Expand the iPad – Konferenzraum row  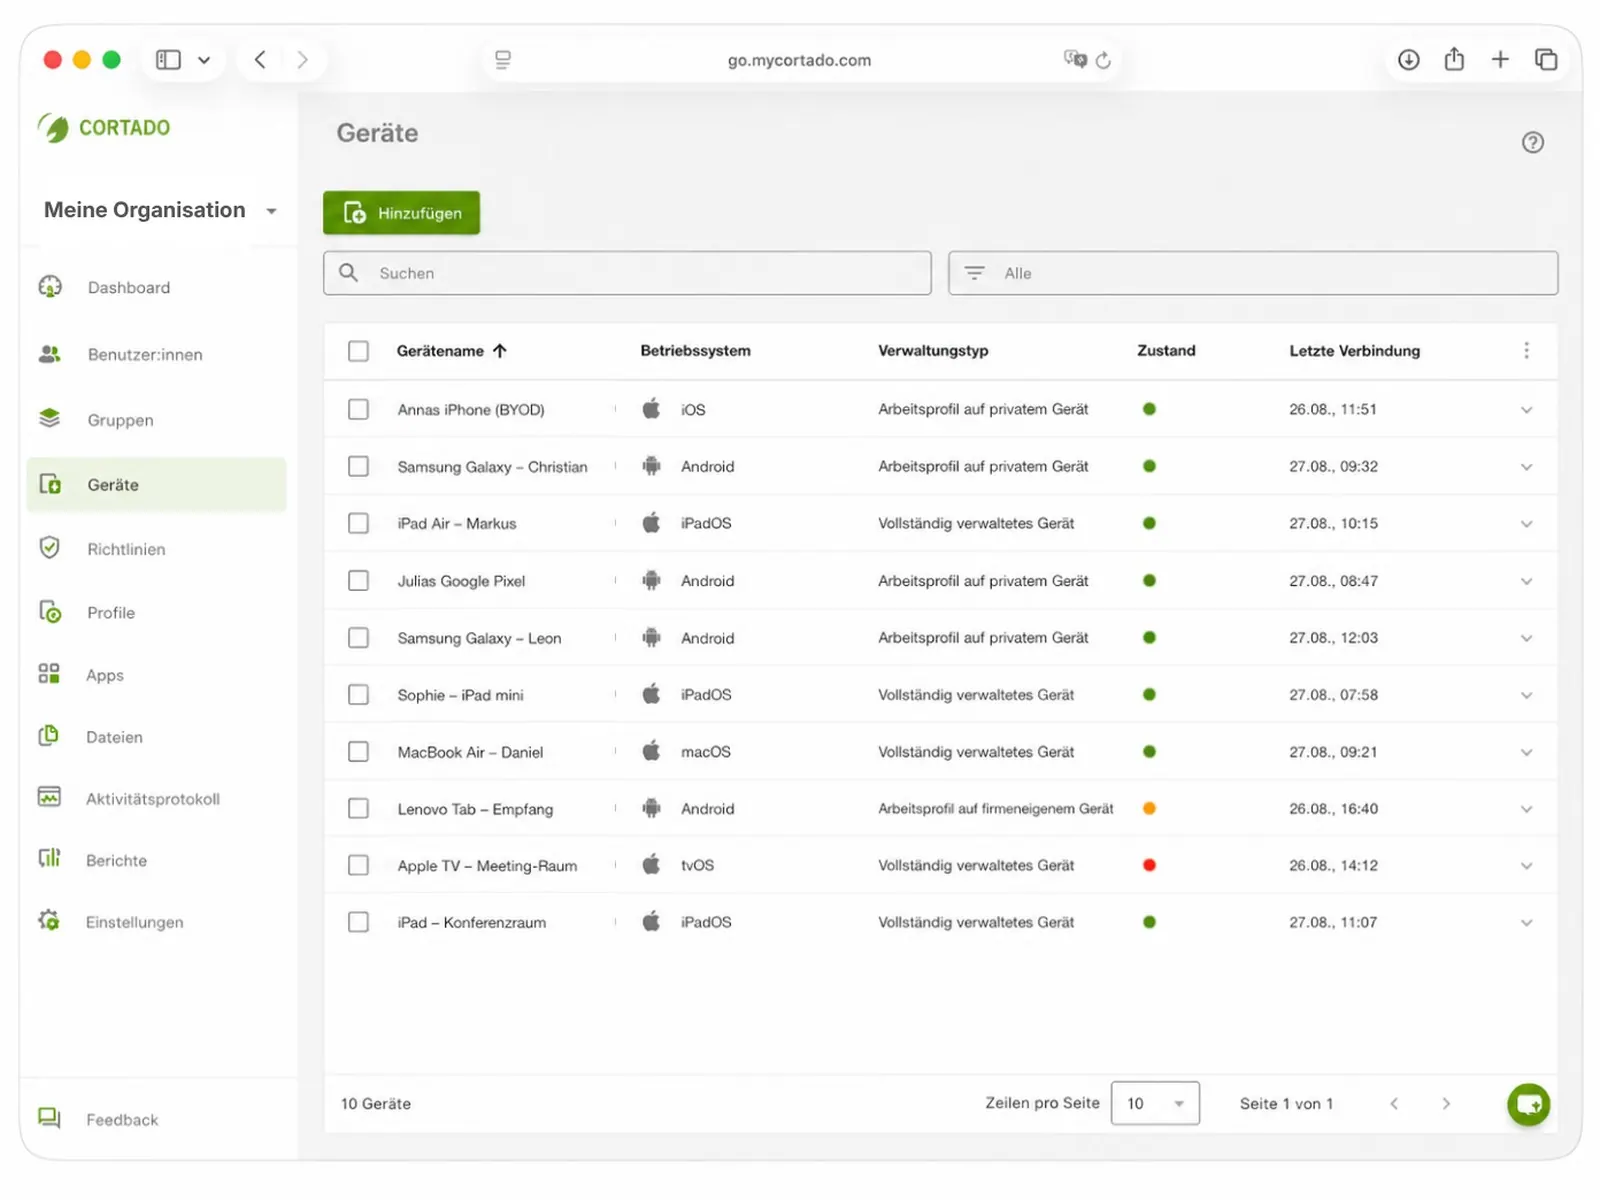[x=1526, y=923]
